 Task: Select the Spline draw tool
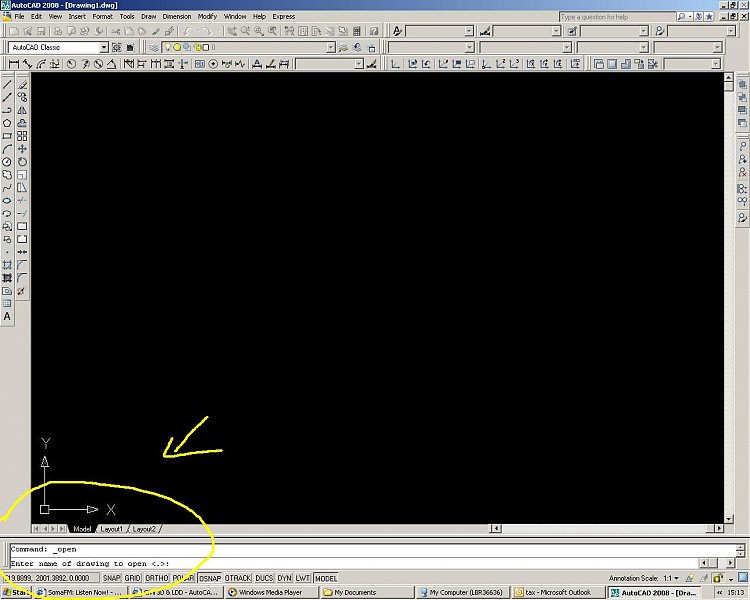pyautogui.click(x=7, y=188)
